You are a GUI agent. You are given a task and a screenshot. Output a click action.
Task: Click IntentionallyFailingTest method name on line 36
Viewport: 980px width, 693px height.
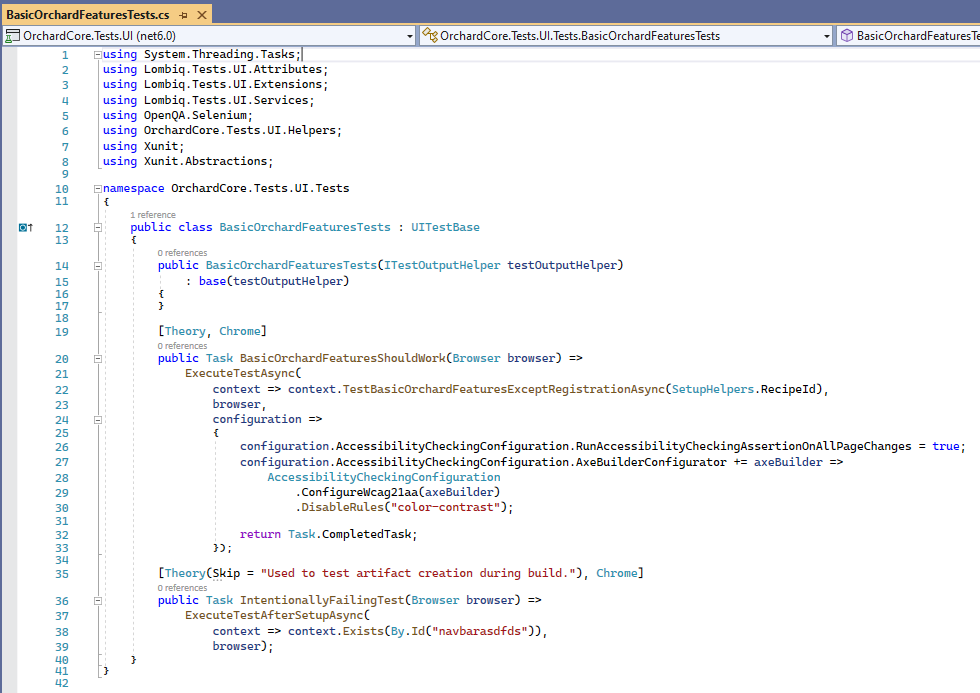[322, 600]
